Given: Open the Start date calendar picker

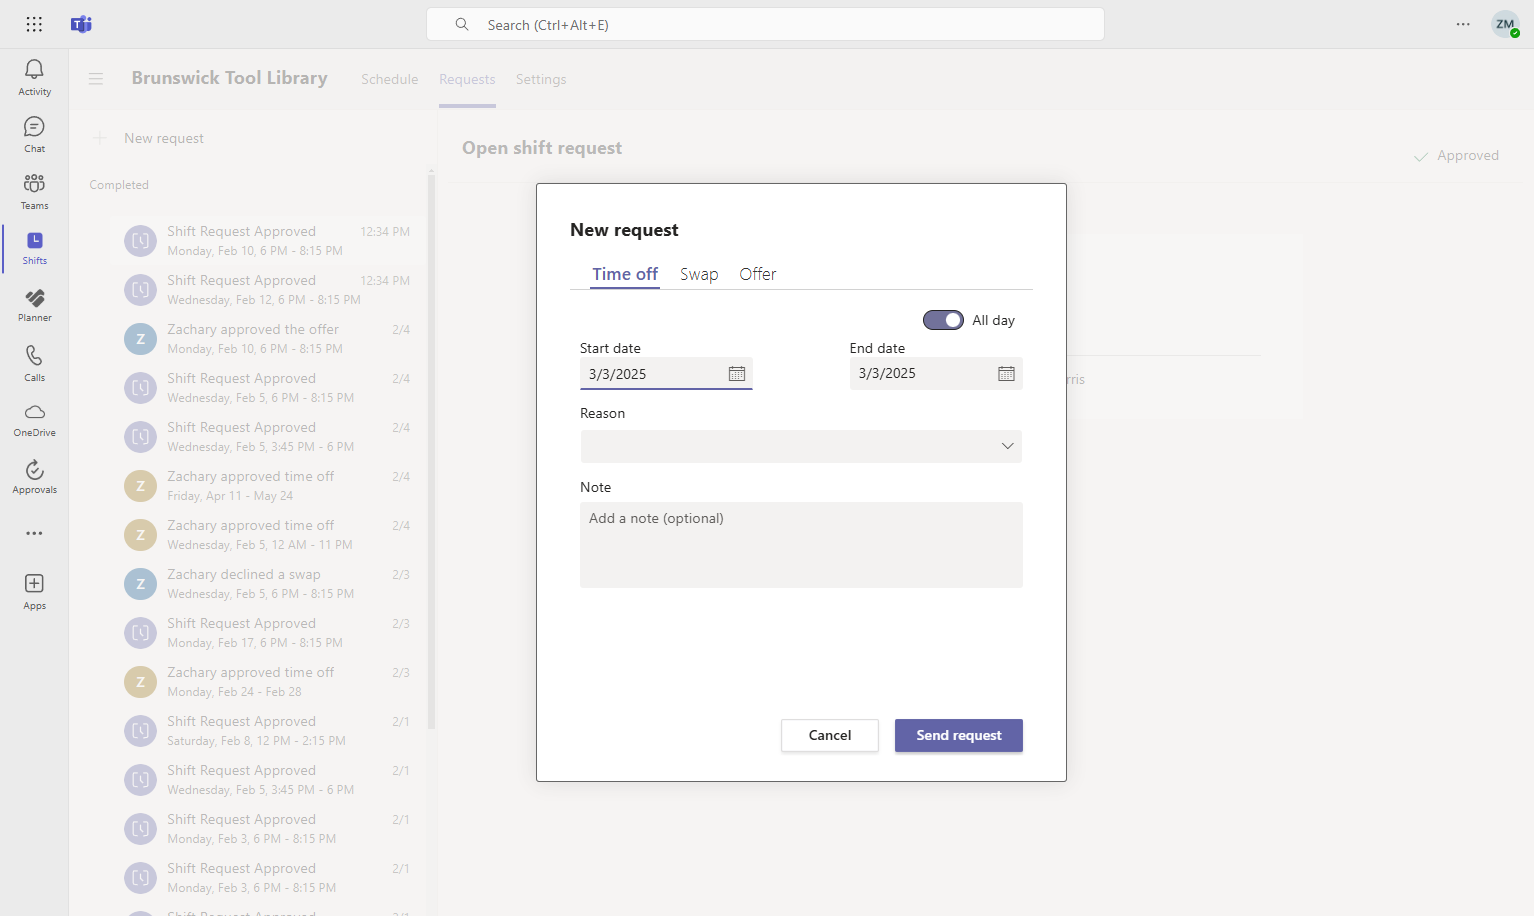Looking at the screenshot, I should 737,374.
